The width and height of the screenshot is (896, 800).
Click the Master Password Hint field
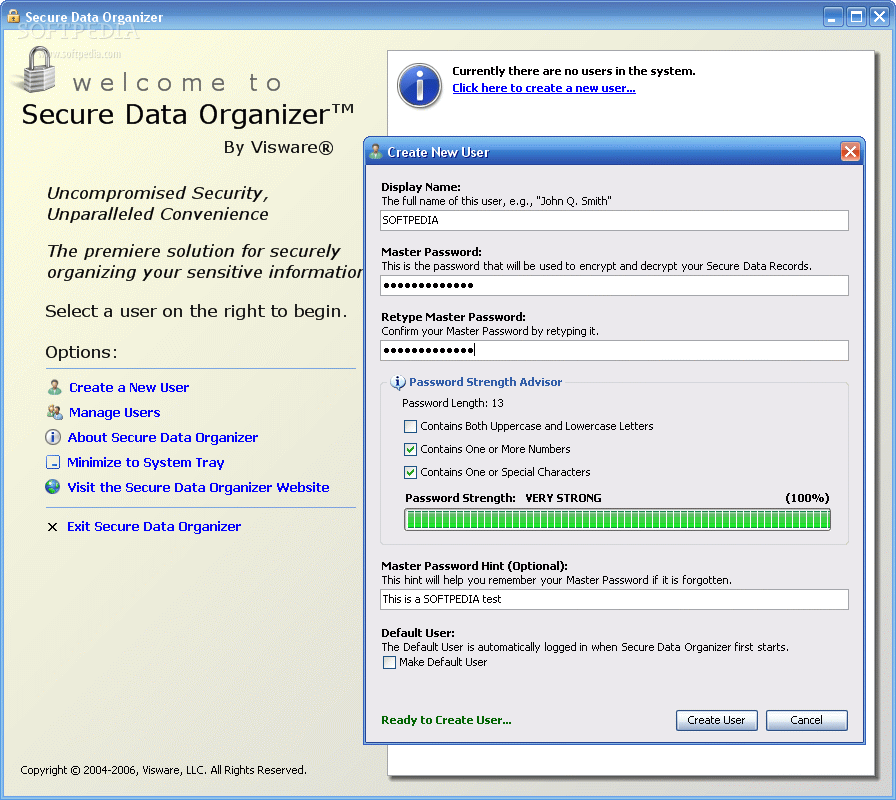tap(614, 599)
